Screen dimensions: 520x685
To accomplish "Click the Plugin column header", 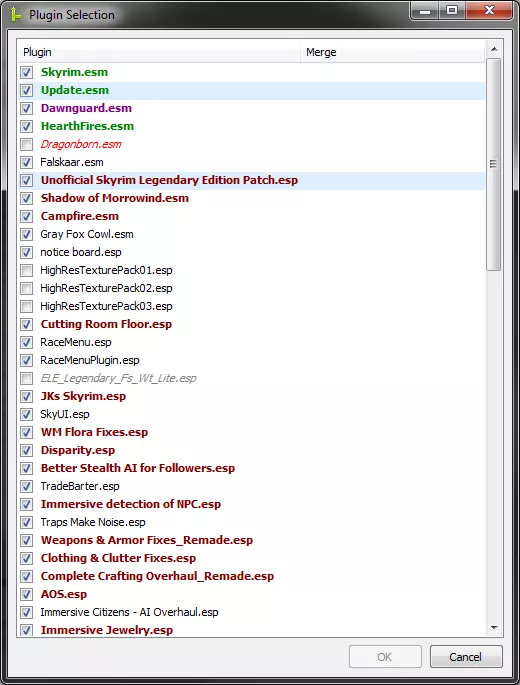I will (x=159, y=52).
